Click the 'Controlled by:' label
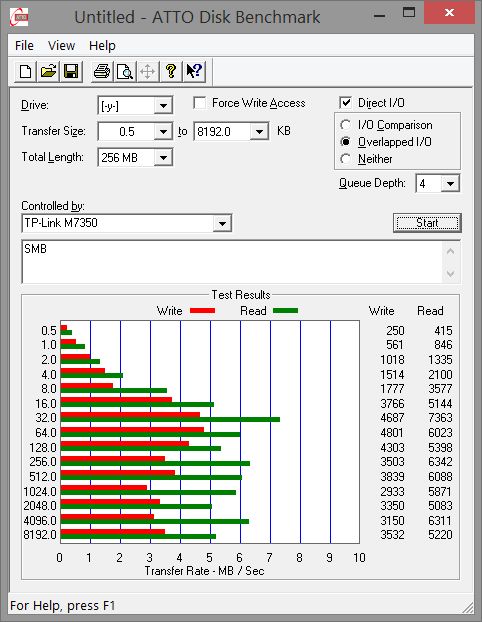 [x=53, y=206]
